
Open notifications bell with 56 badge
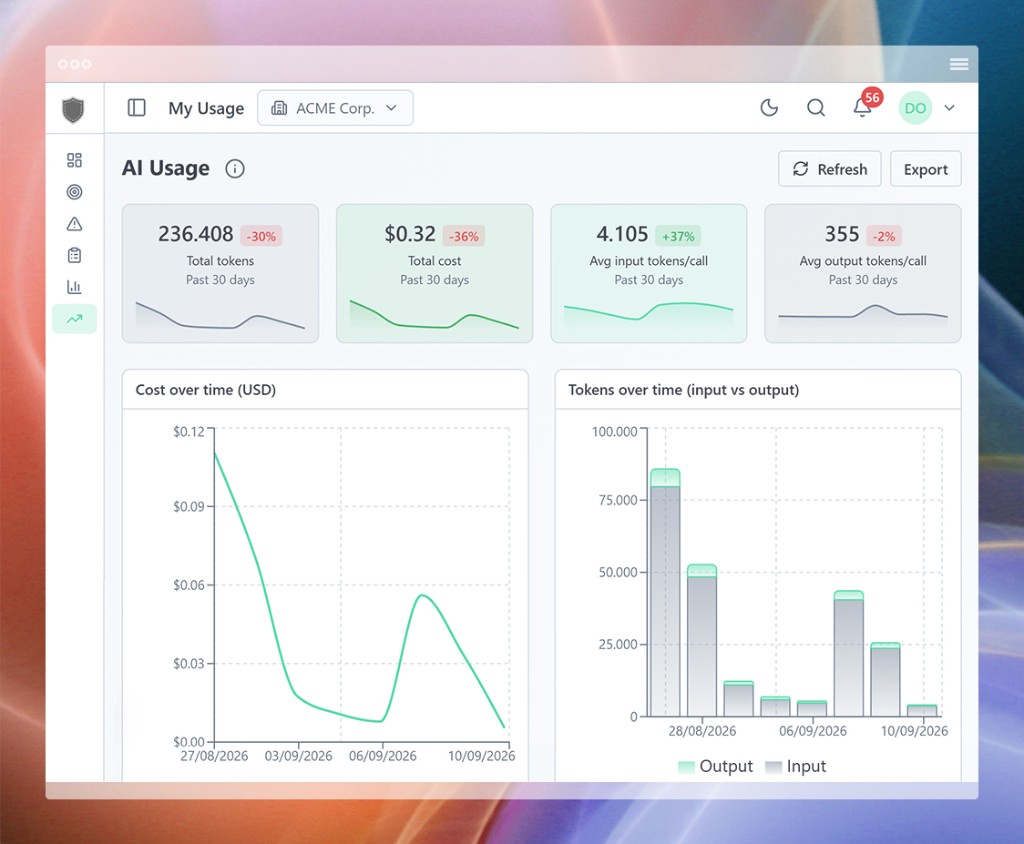point(863,106)
